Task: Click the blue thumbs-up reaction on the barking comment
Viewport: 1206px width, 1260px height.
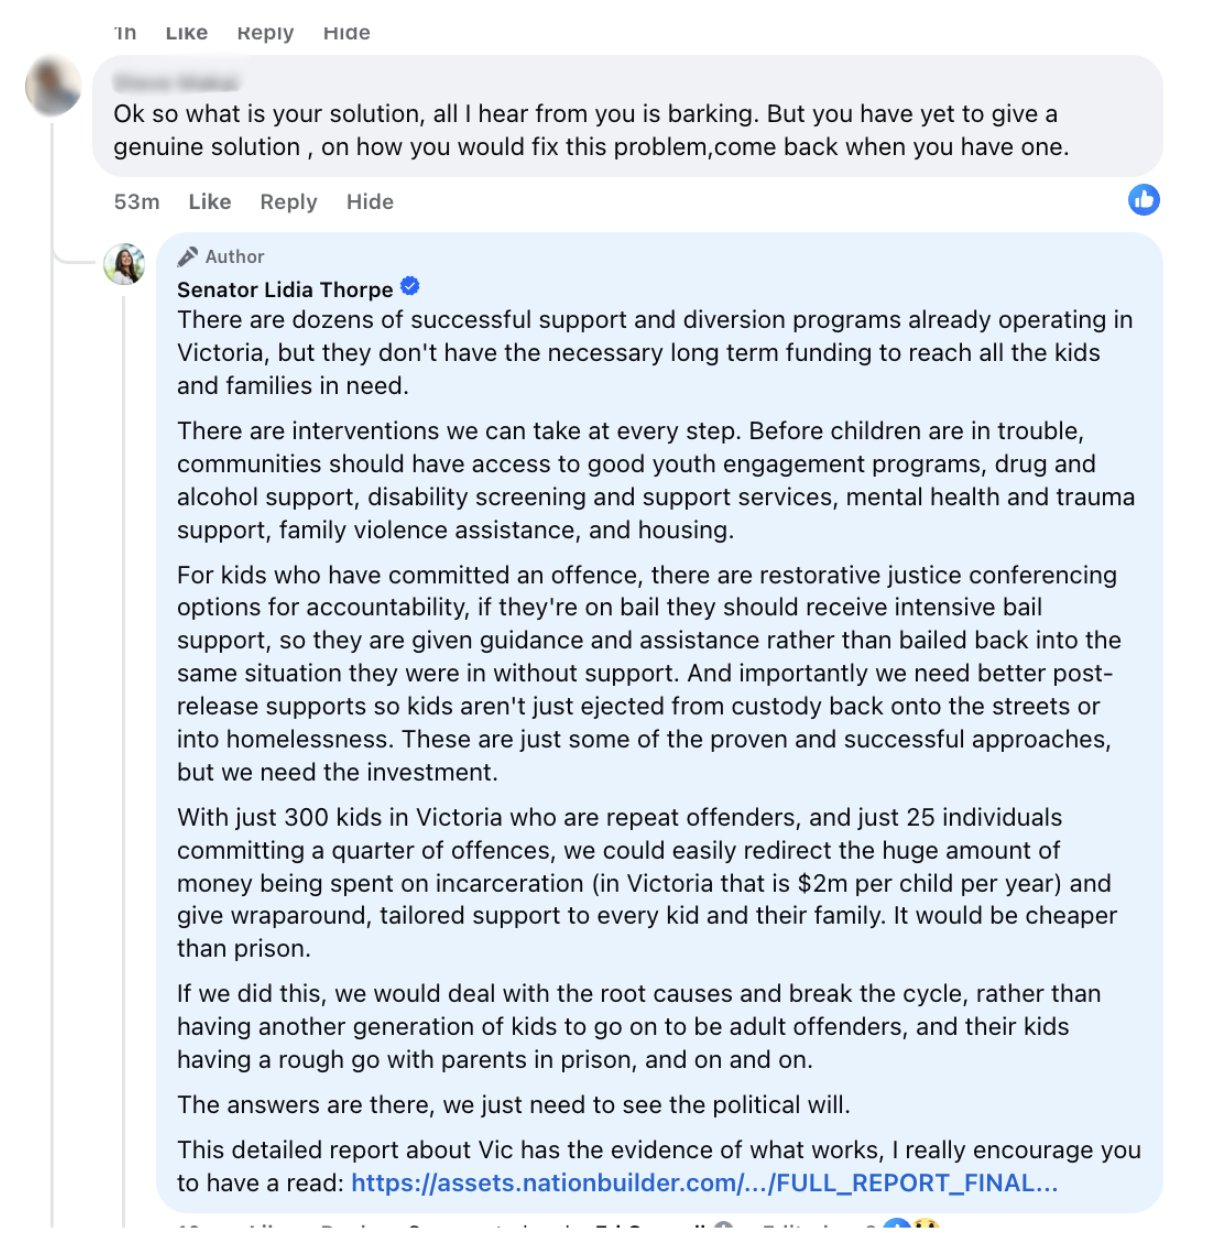Action: pos(1143,200)
